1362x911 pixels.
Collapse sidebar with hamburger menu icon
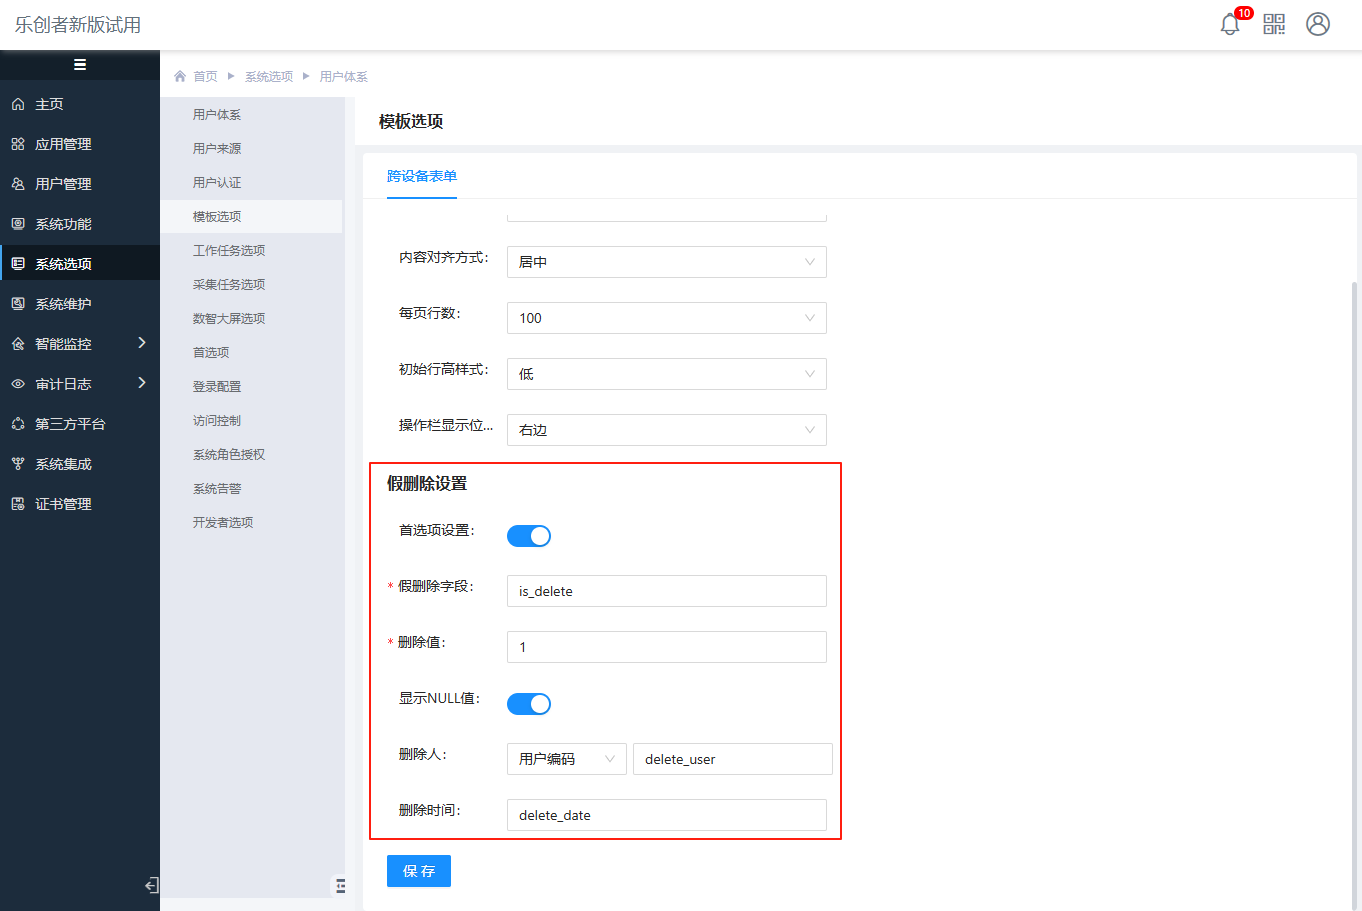click(80, 65)
